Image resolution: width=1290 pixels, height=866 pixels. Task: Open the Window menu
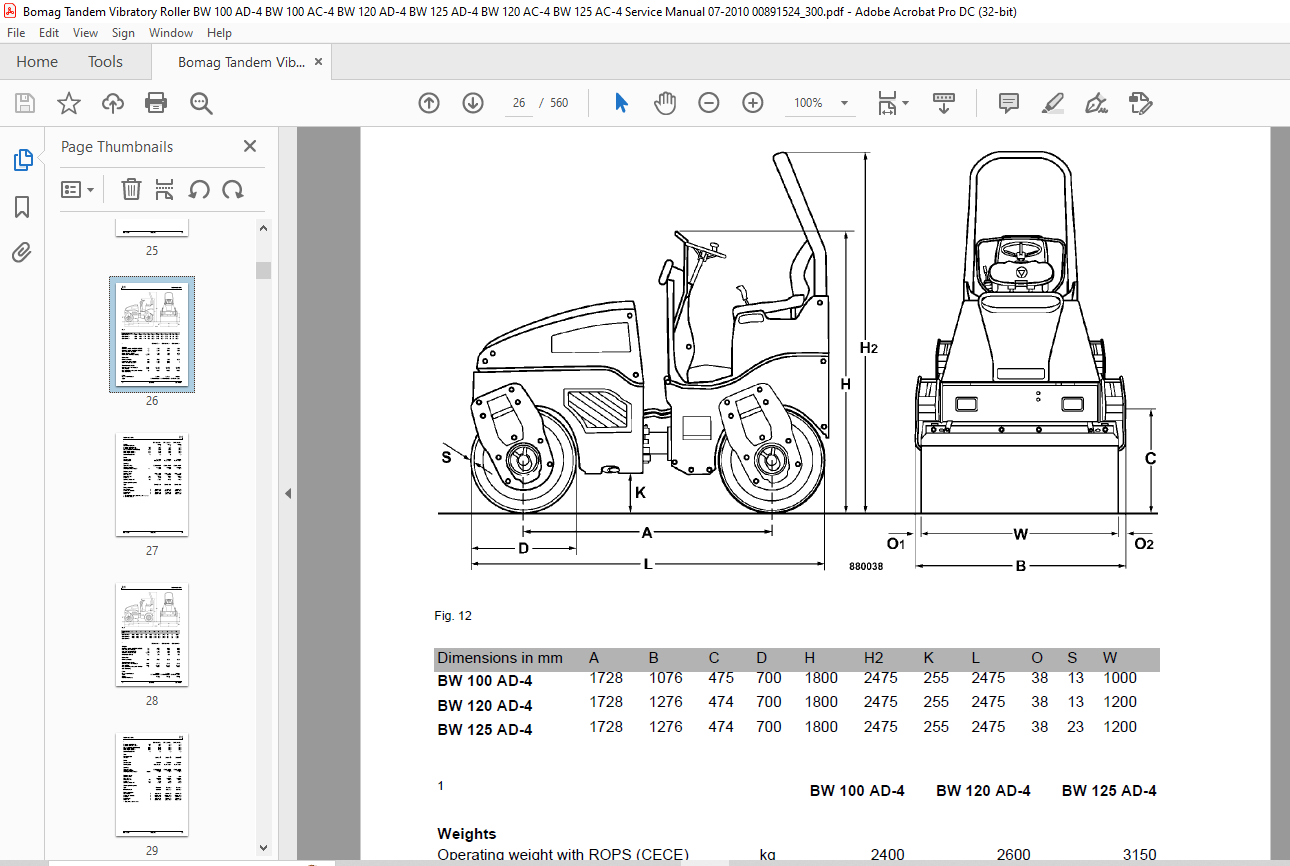pos(171,33)
